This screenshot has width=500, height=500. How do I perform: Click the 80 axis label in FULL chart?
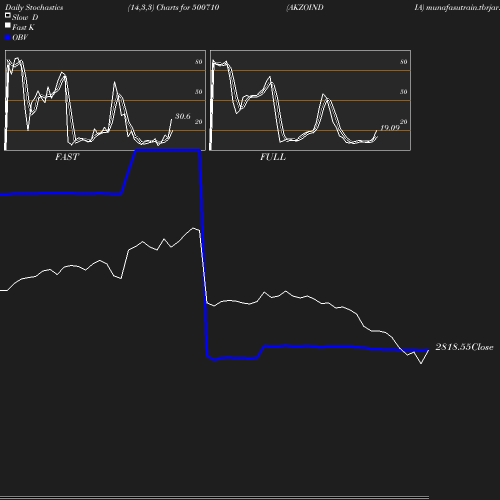pyautogui.click(x=404, y=62)
